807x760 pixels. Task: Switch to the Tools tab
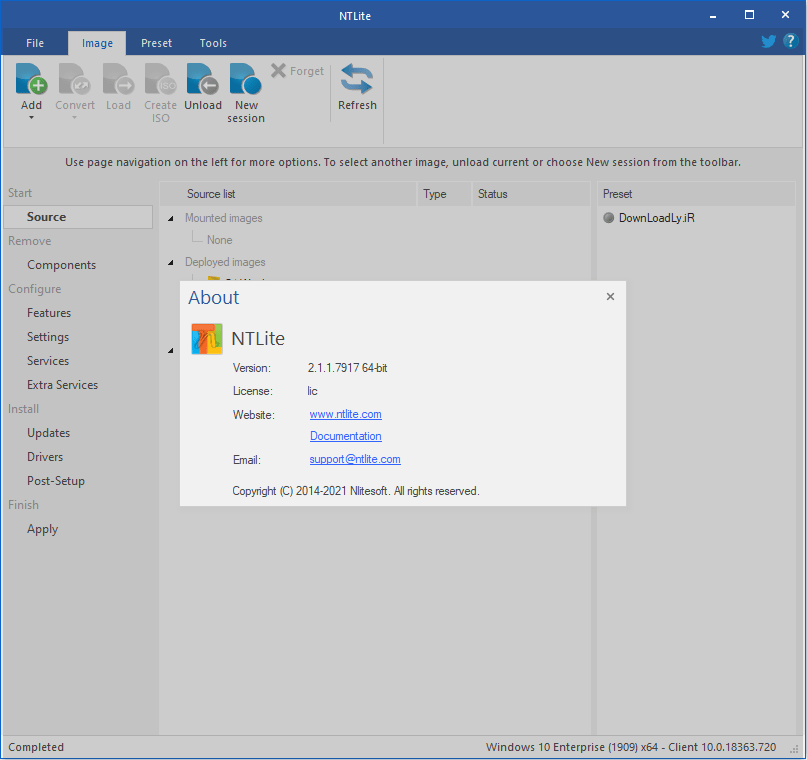click(x=212, y=43)
